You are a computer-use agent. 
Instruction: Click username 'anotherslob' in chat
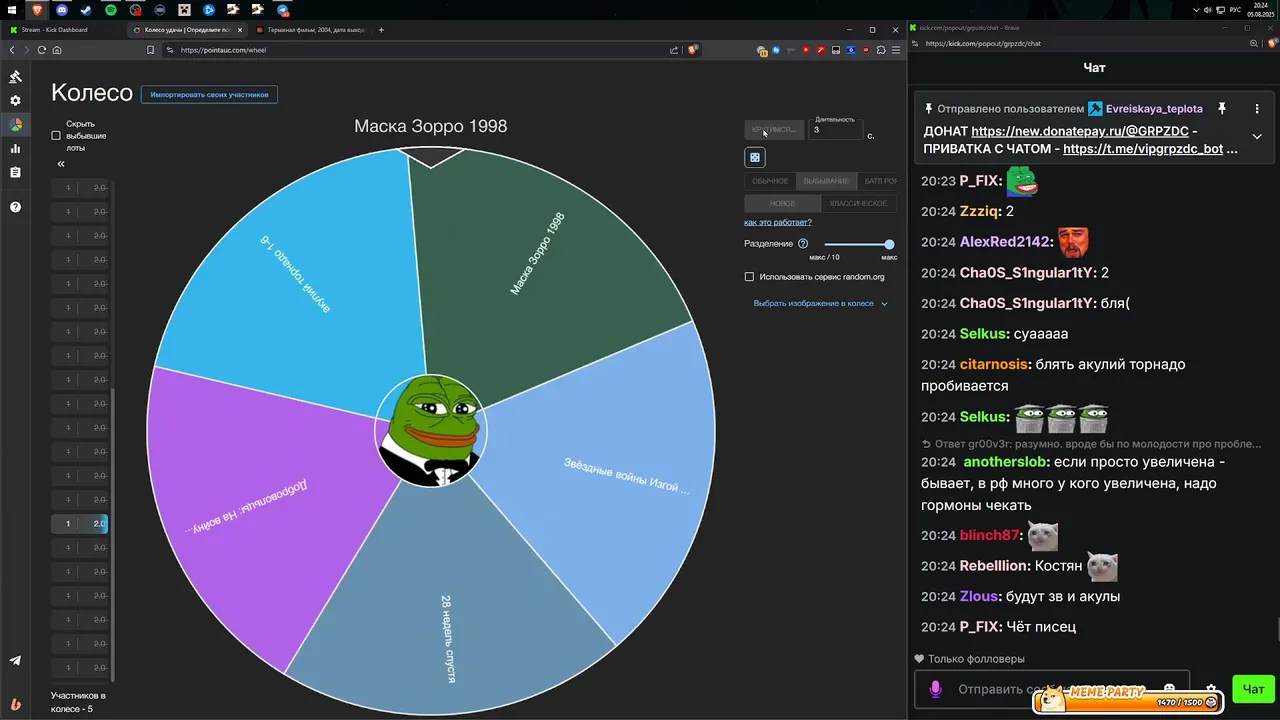(x=1005, y=462)
